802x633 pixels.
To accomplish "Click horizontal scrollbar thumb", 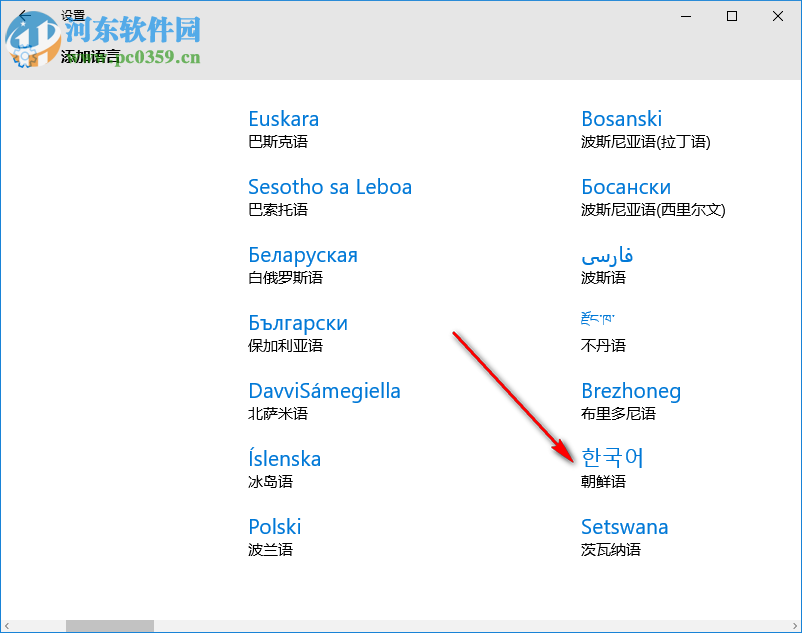I will 109,626.
